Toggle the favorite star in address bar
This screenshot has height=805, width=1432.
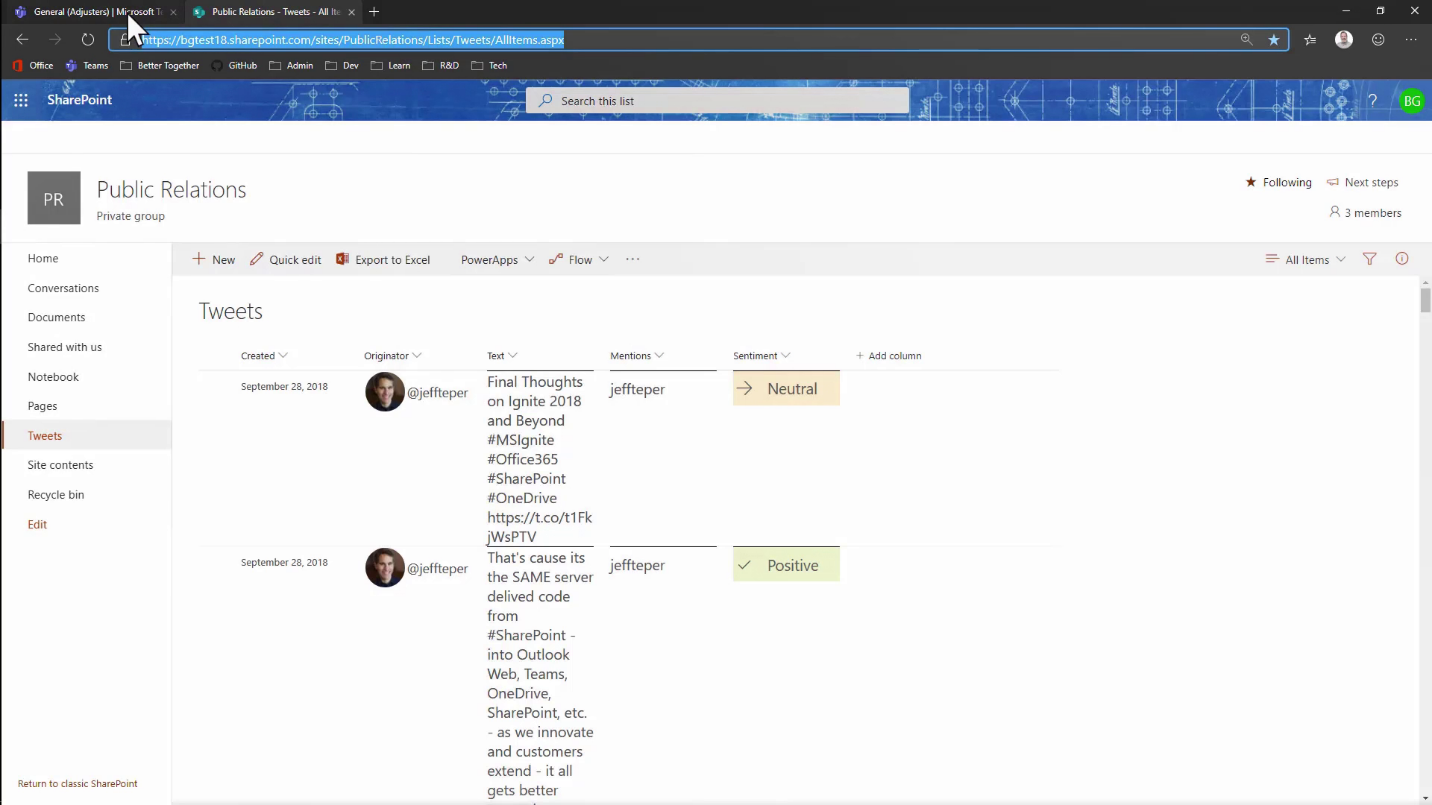pyautogui.click(x=1274, y=40)
